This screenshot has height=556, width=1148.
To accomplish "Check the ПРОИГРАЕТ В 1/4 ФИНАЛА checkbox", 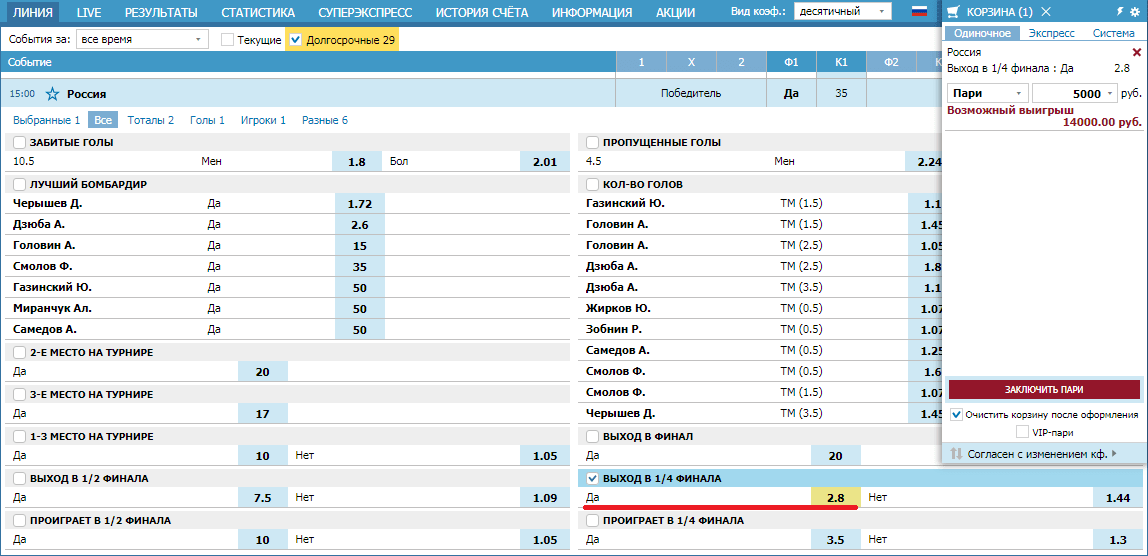I will tap(593, 520).
